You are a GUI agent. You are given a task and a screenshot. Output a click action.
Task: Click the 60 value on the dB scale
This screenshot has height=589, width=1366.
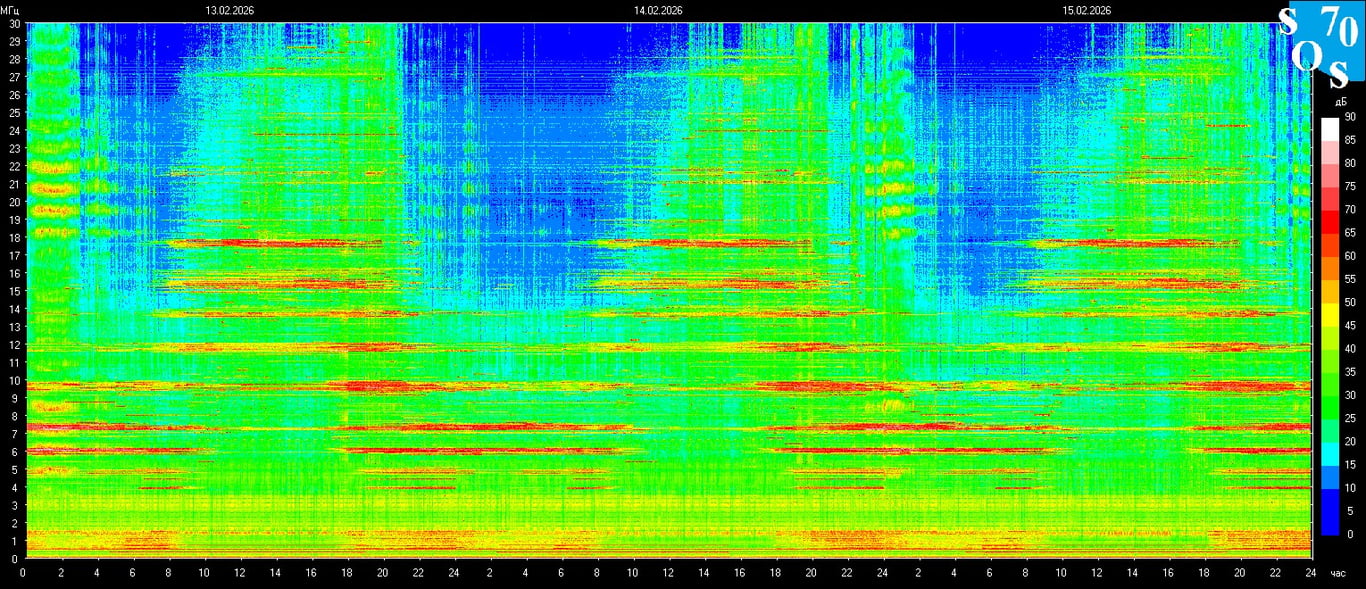click(x=1350, y=256)
